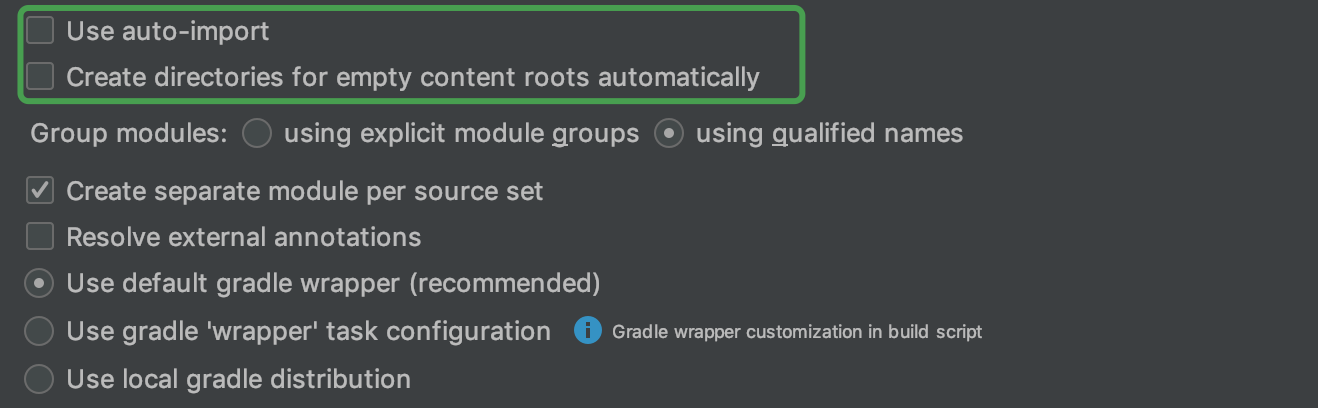Click the 'Use default gradle wrapper (recommended)' text
Screen dimensions: 1318x408
pyautogui.click(x=333, y=284)
